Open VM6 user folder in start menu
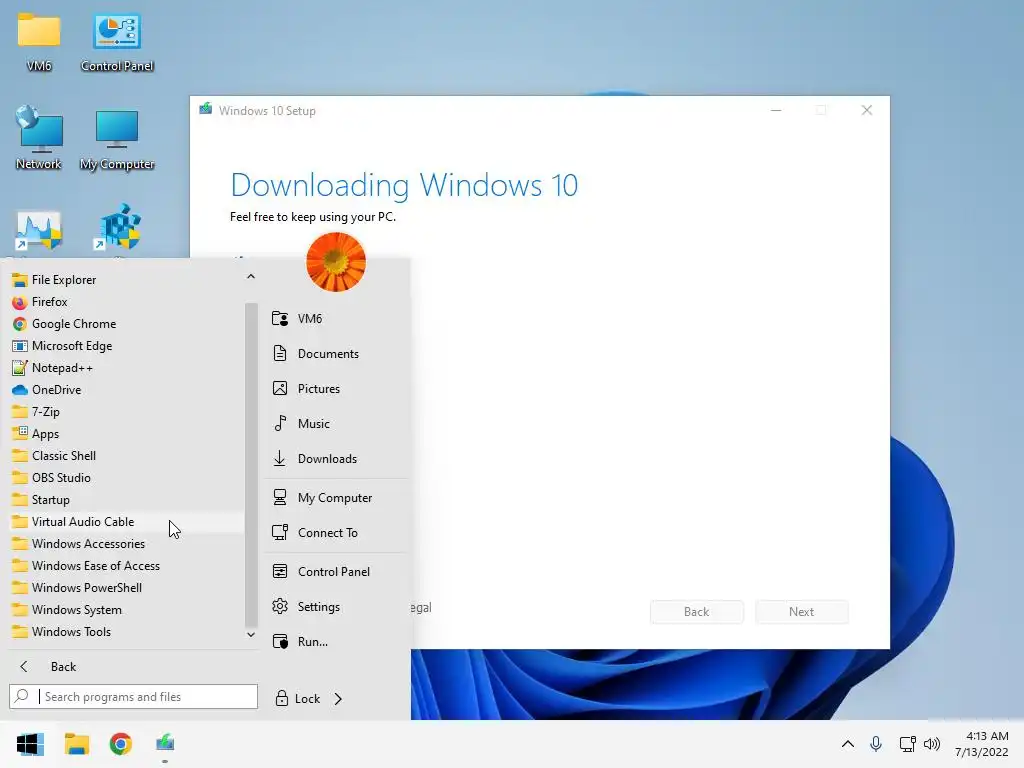Image resolution: width=1024 pixels, height=768 pixels. point(336,319)
